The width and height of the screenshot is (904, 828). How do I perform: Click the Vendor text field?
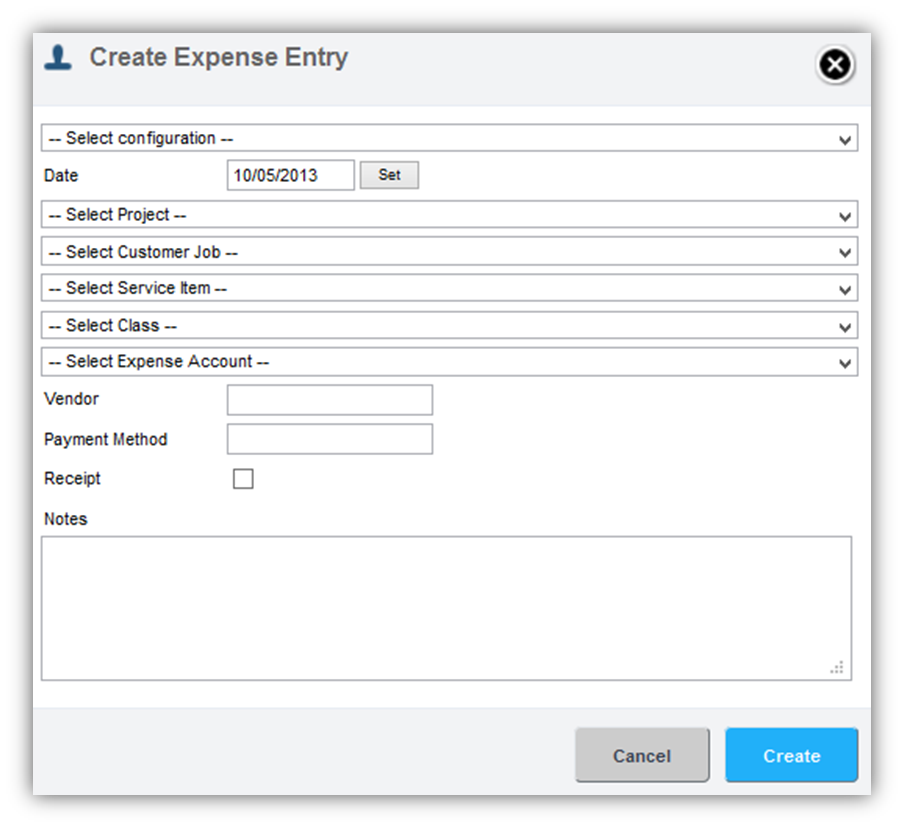330,400
